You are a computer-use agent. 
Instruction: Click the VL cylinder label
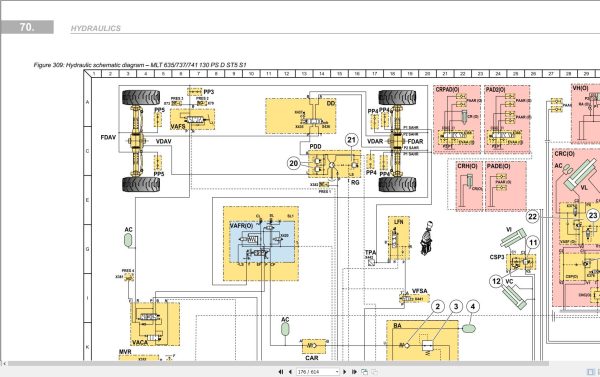click(584, 188)
